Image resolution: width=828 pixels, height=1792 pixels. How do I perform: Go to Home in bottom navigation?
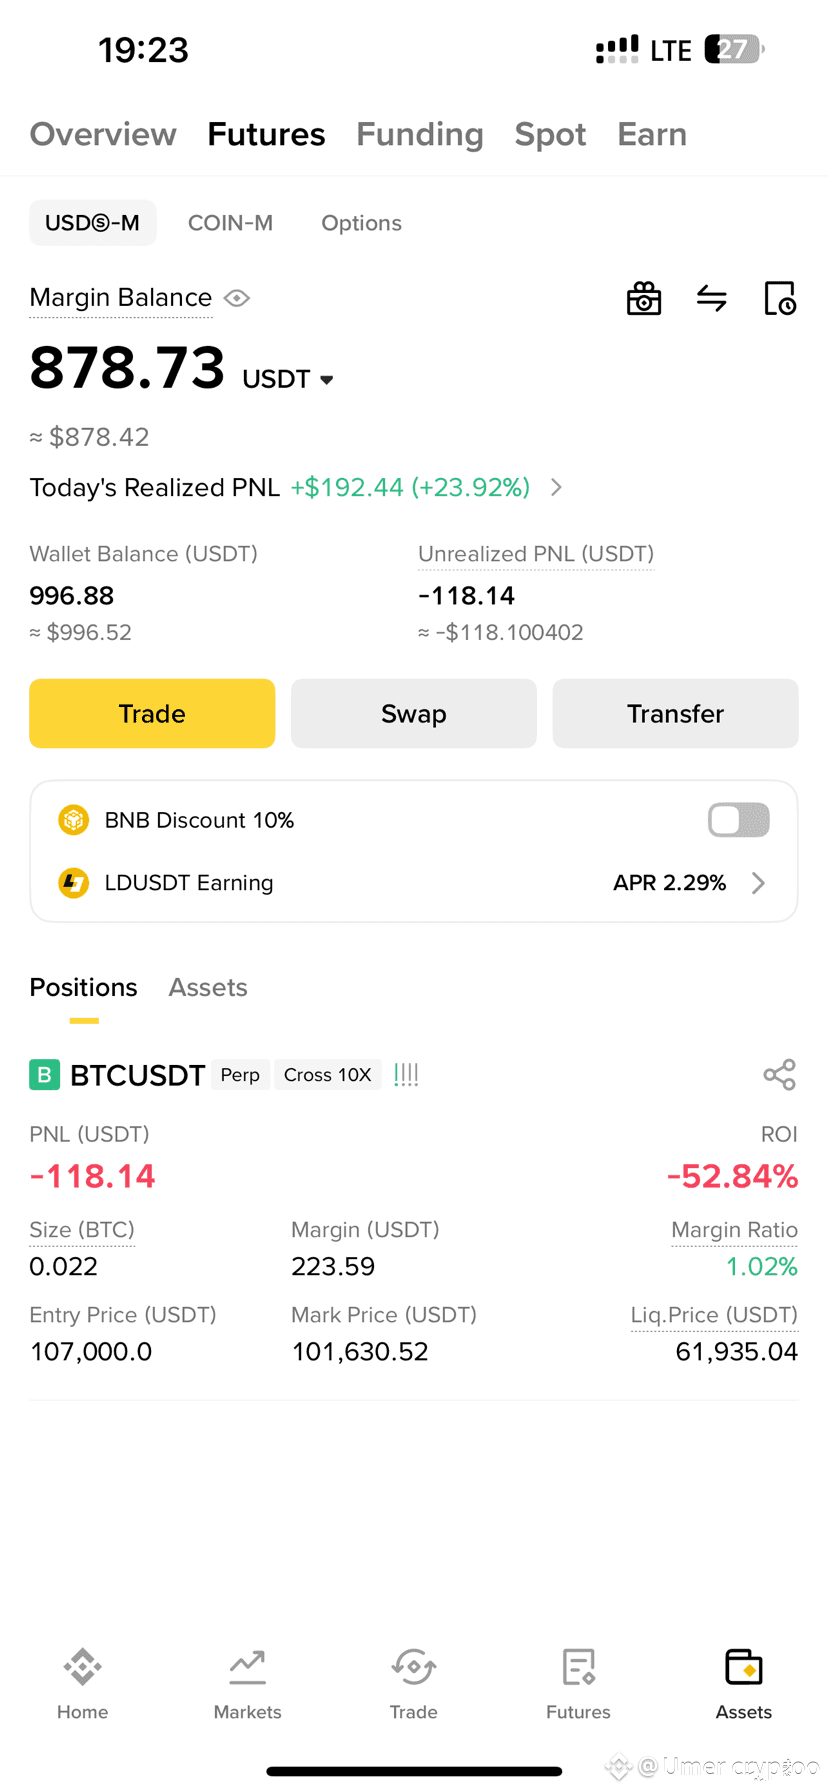pos(82,1685)
